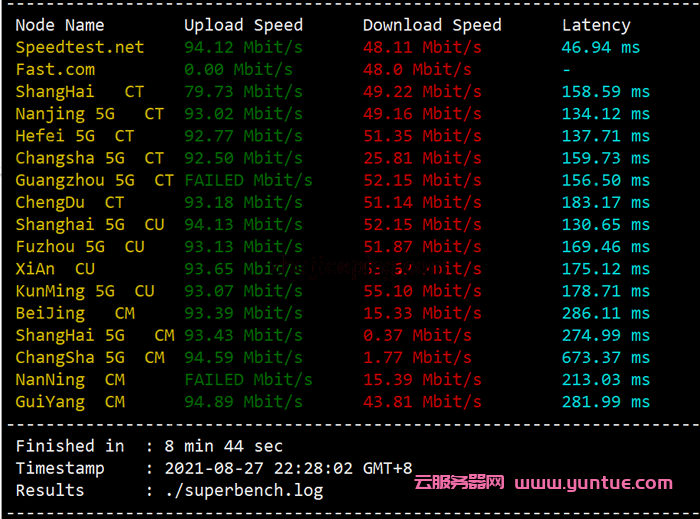This screenshot has height=519, width=700.
Task: Open the www.yuntue.com watermark link
Action: coord(594,483)
